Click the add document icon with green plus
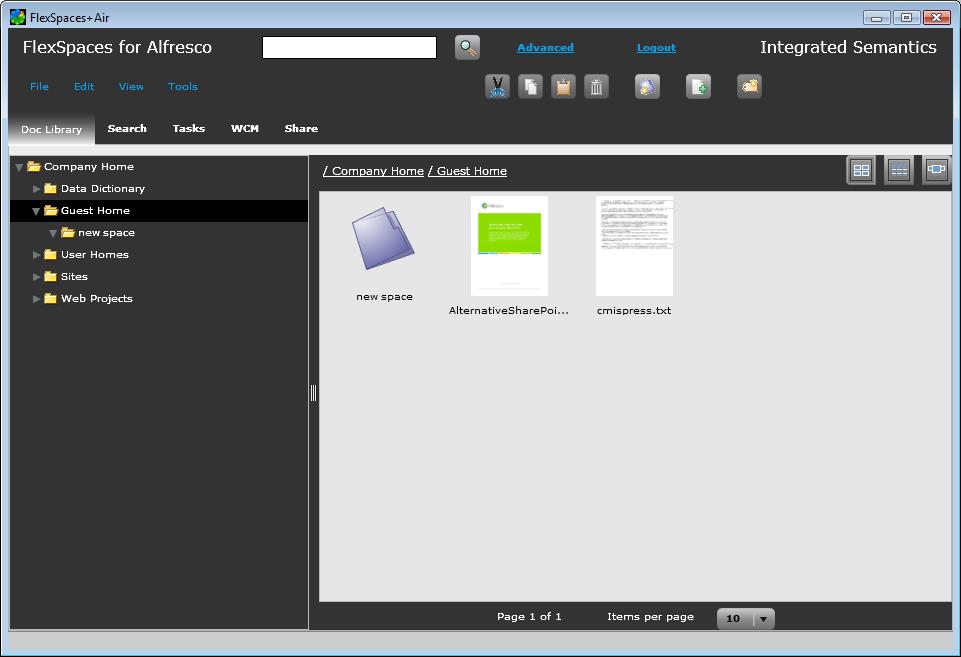Viewport: 961px width, 657px height. click(698, 87)
